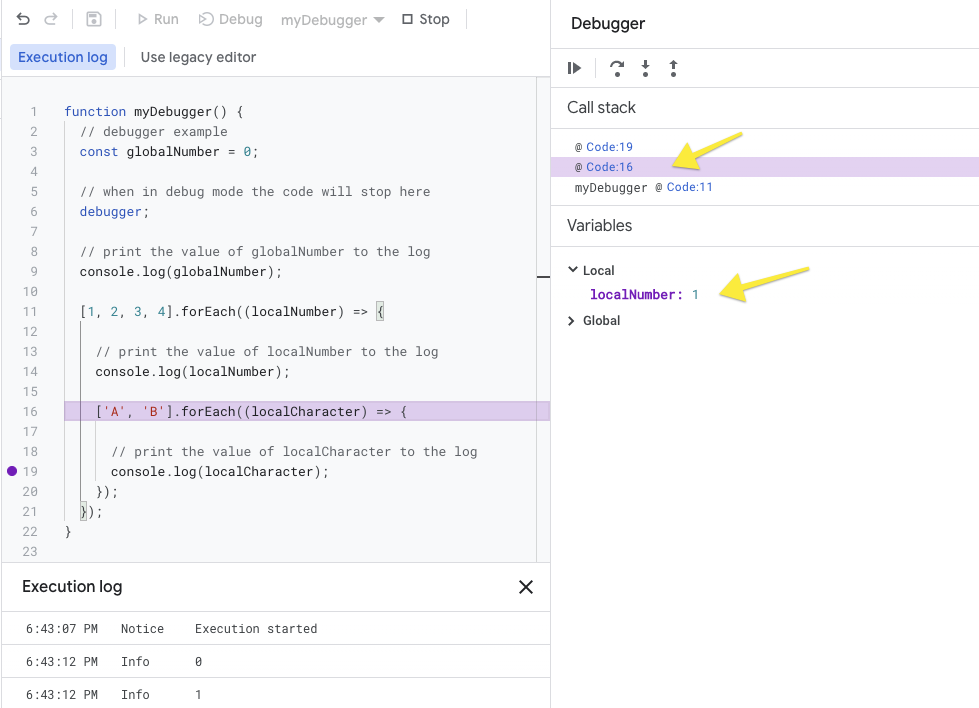This screenshot has height=708, width=979.
Task: Click the Debug button
Action: [230, 19]
